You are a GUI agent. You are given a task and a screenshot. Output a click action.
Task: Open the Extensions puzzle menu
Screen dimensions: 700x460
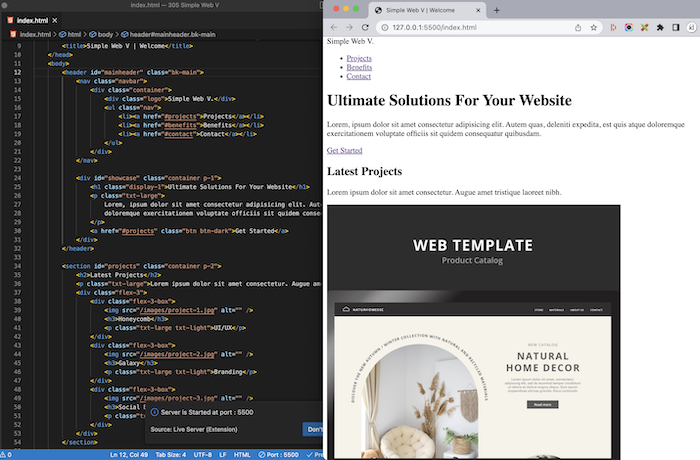(660, 27)
